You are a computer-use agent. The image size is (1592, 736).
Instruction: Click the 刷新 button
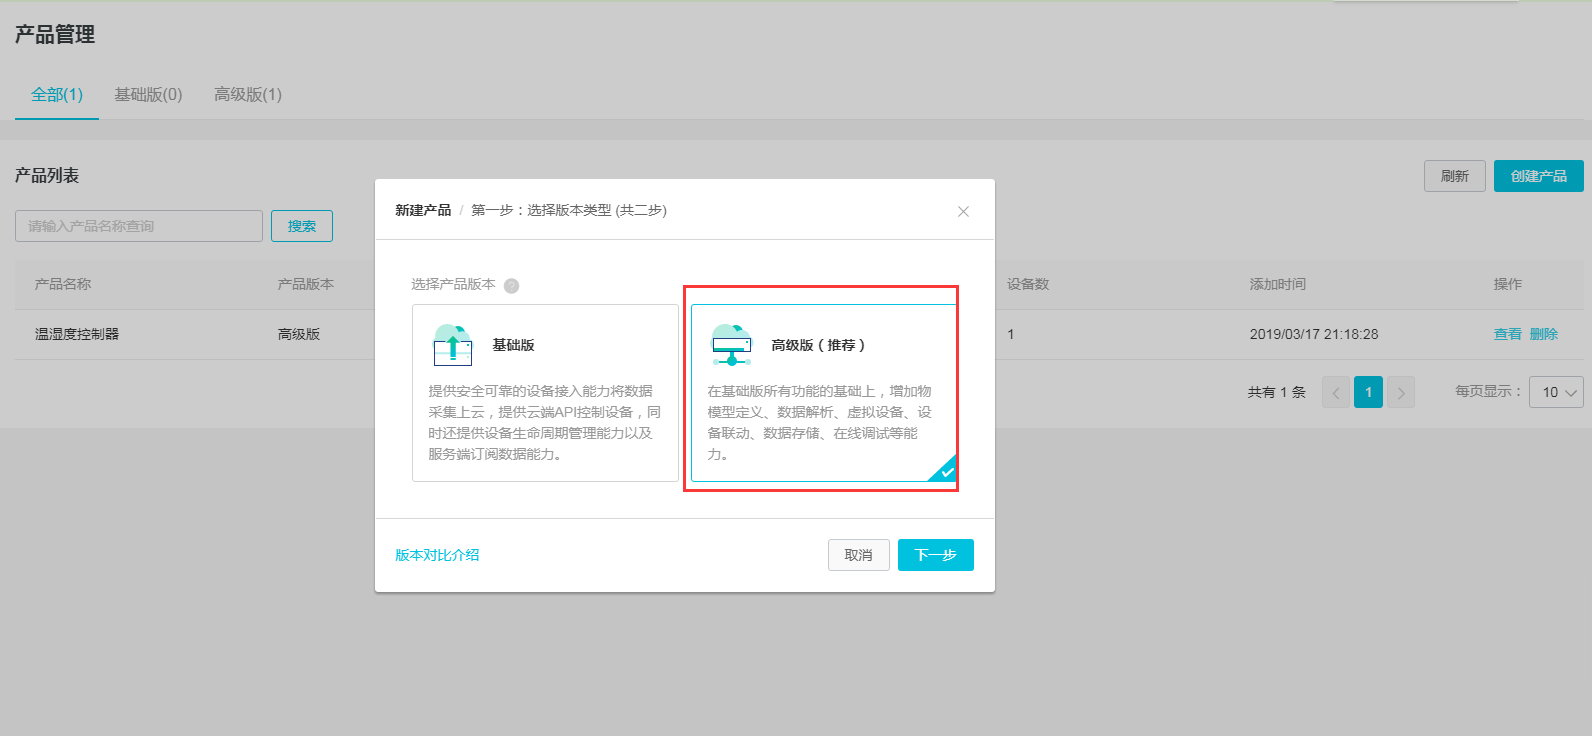pos(1455,176)
